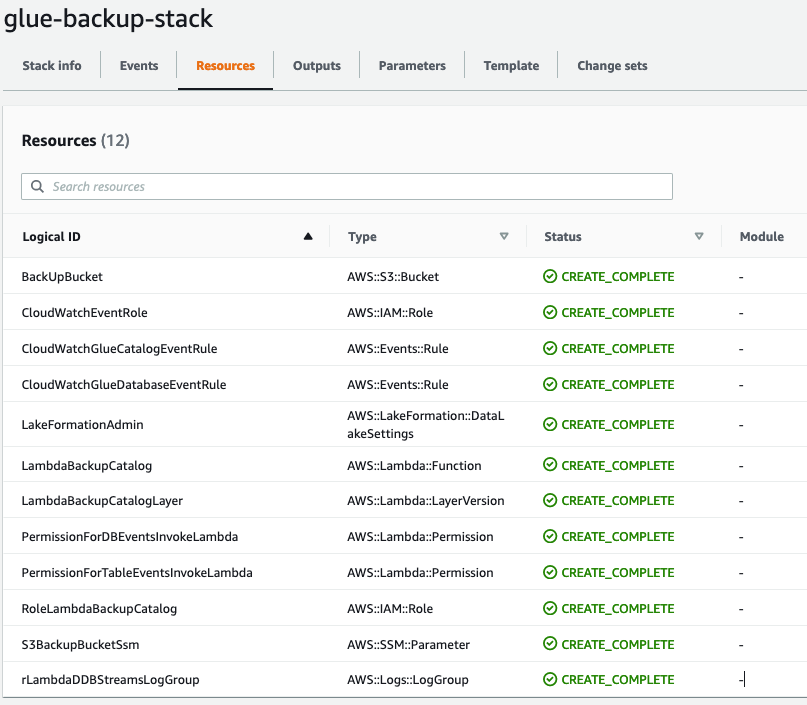Click CloudWatchEventRole status check icon

pyautogui.click(x=550, y=313)
